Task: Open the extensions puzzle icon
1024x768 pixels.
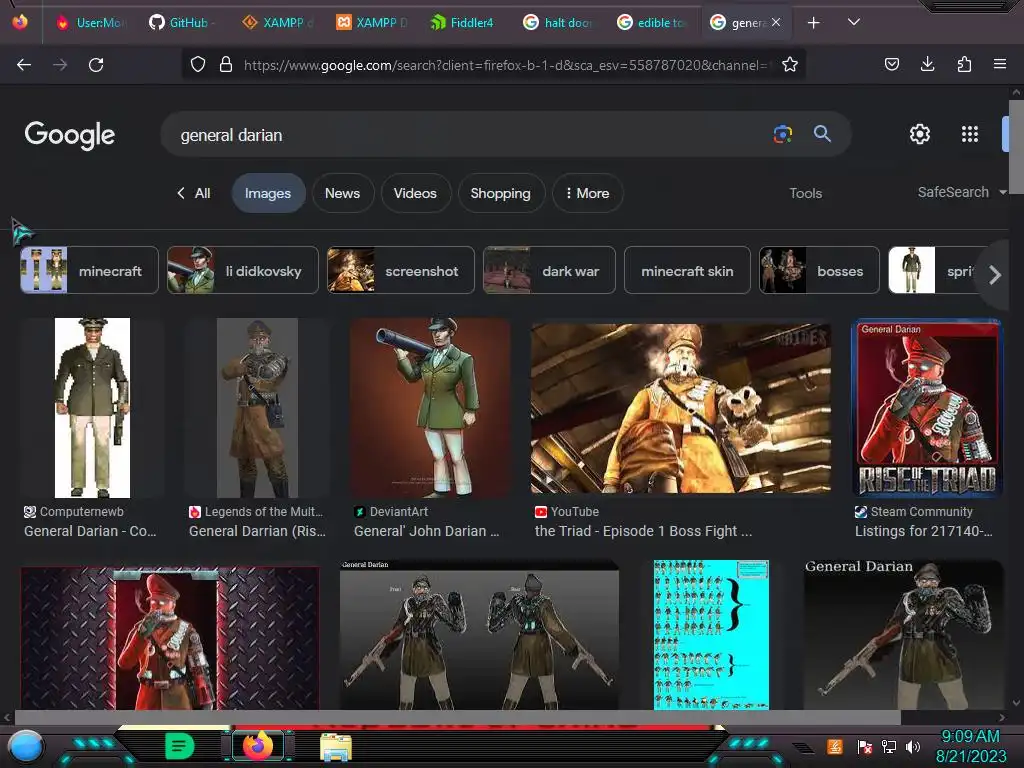Action: coord(964,64)
